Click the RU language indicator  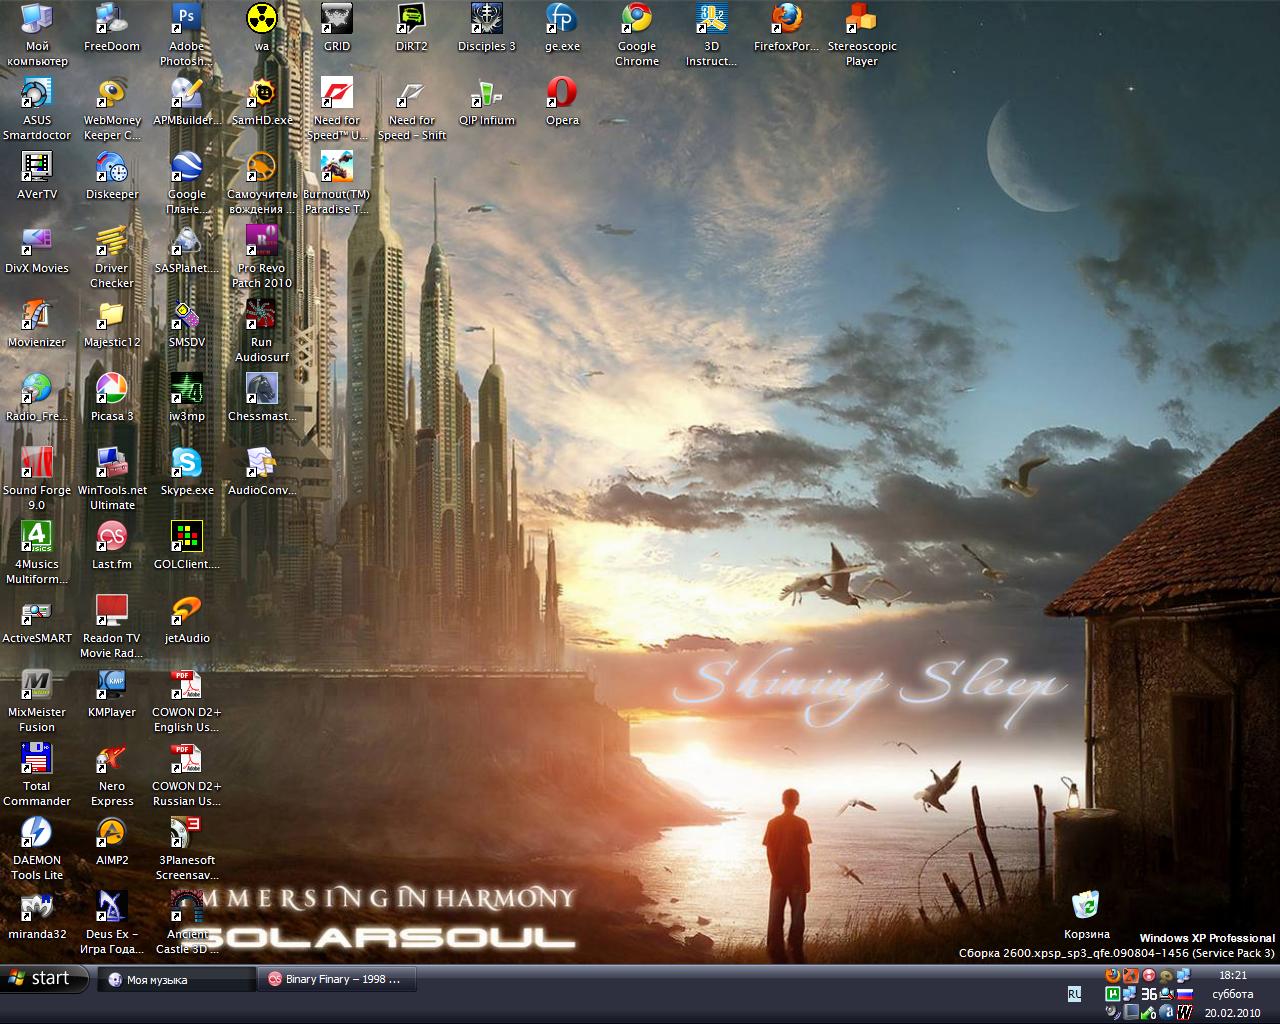[x=1074, y=994]
